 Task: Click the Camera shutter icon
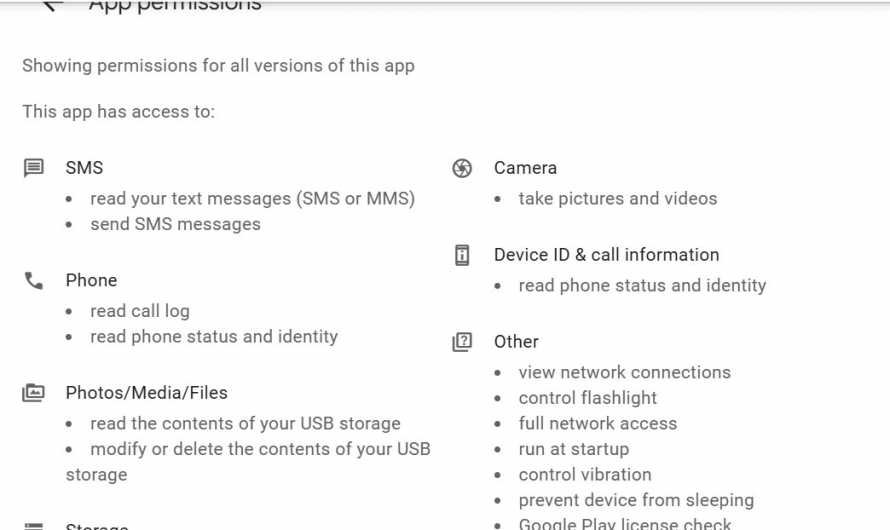[462, 168]
